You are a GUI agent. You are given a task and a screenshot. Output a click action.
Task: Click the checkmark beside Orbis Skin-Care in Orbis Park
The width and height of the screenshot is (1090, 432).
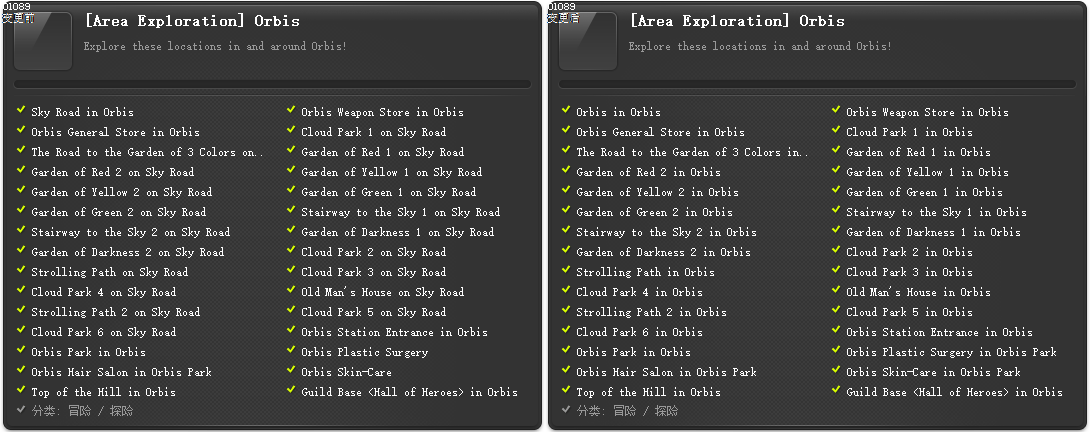(836, 371)
